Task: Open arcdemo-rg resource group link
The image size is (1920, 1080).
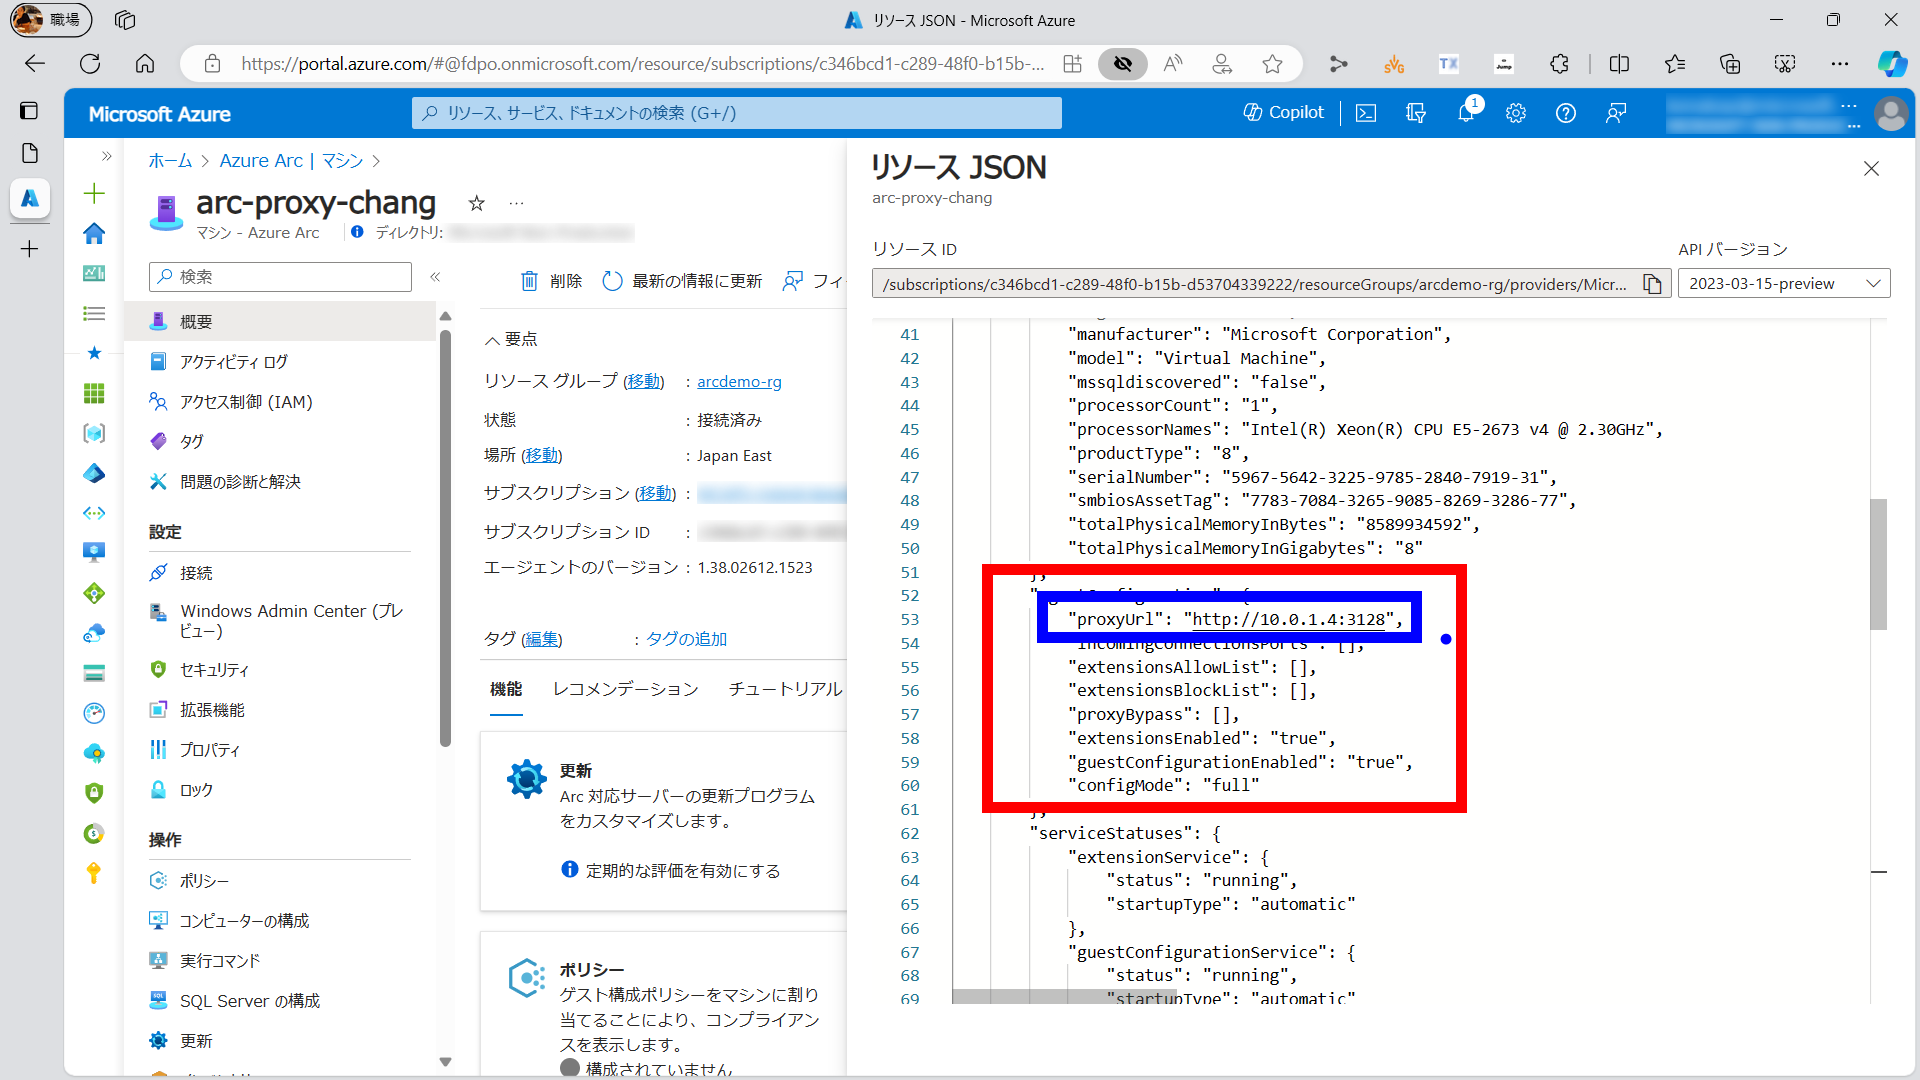Action: [739, 382]
